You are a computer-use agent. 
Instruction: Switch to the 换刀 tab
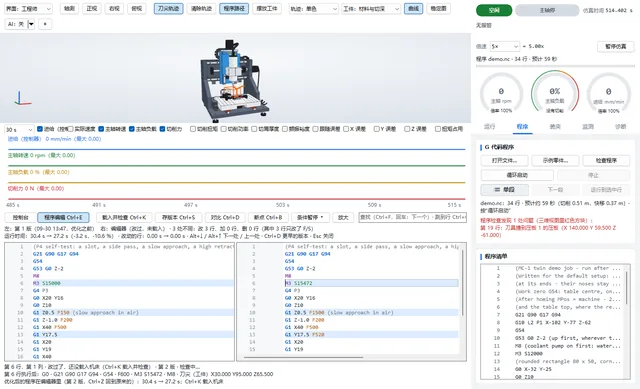pos(555,127)
